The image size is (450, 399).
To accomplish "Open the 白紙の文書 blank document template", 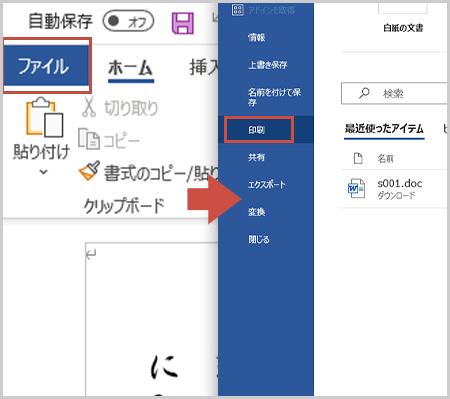I will pyautogui.click(x=403, y=28).
